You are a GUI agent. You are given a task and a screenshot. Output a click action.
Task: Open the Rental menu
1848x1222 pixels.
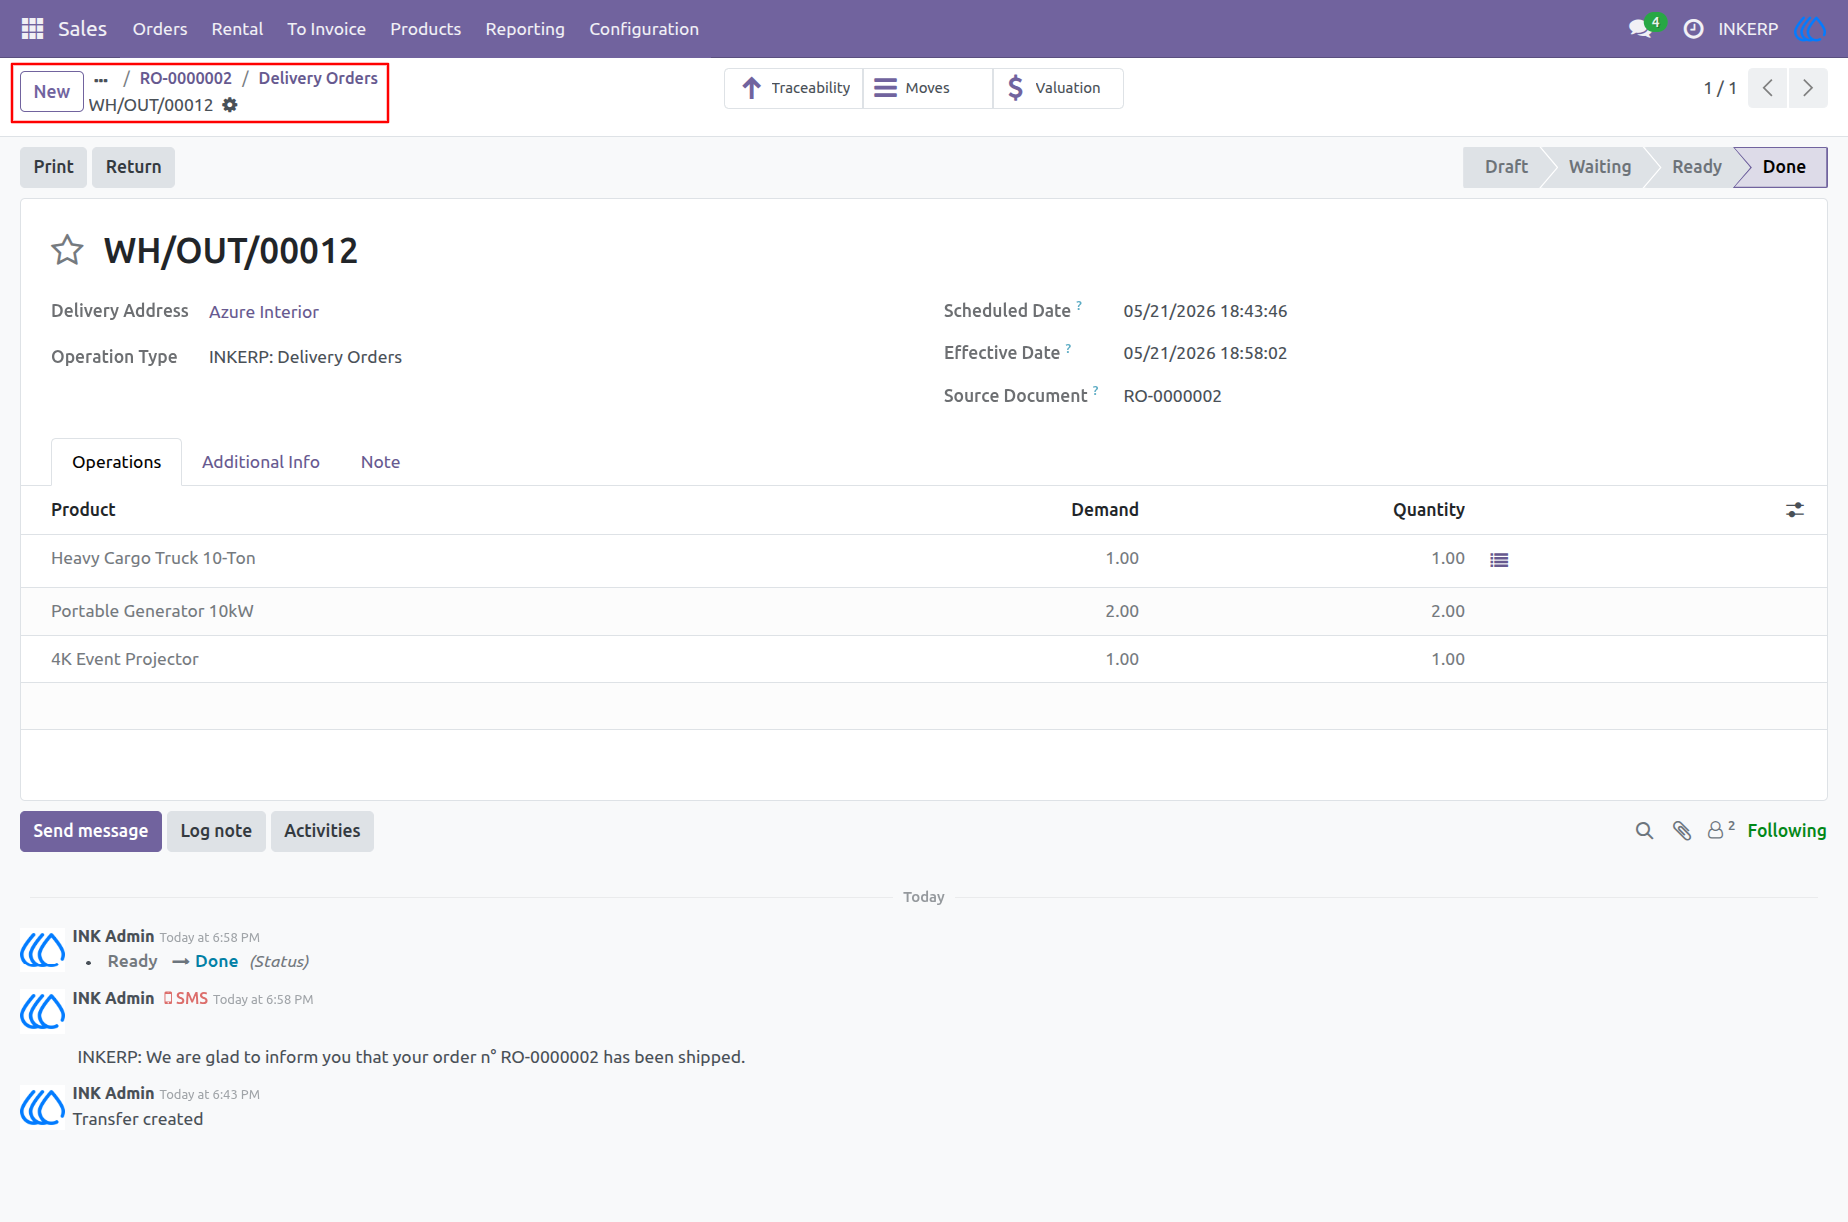[237, 29]
